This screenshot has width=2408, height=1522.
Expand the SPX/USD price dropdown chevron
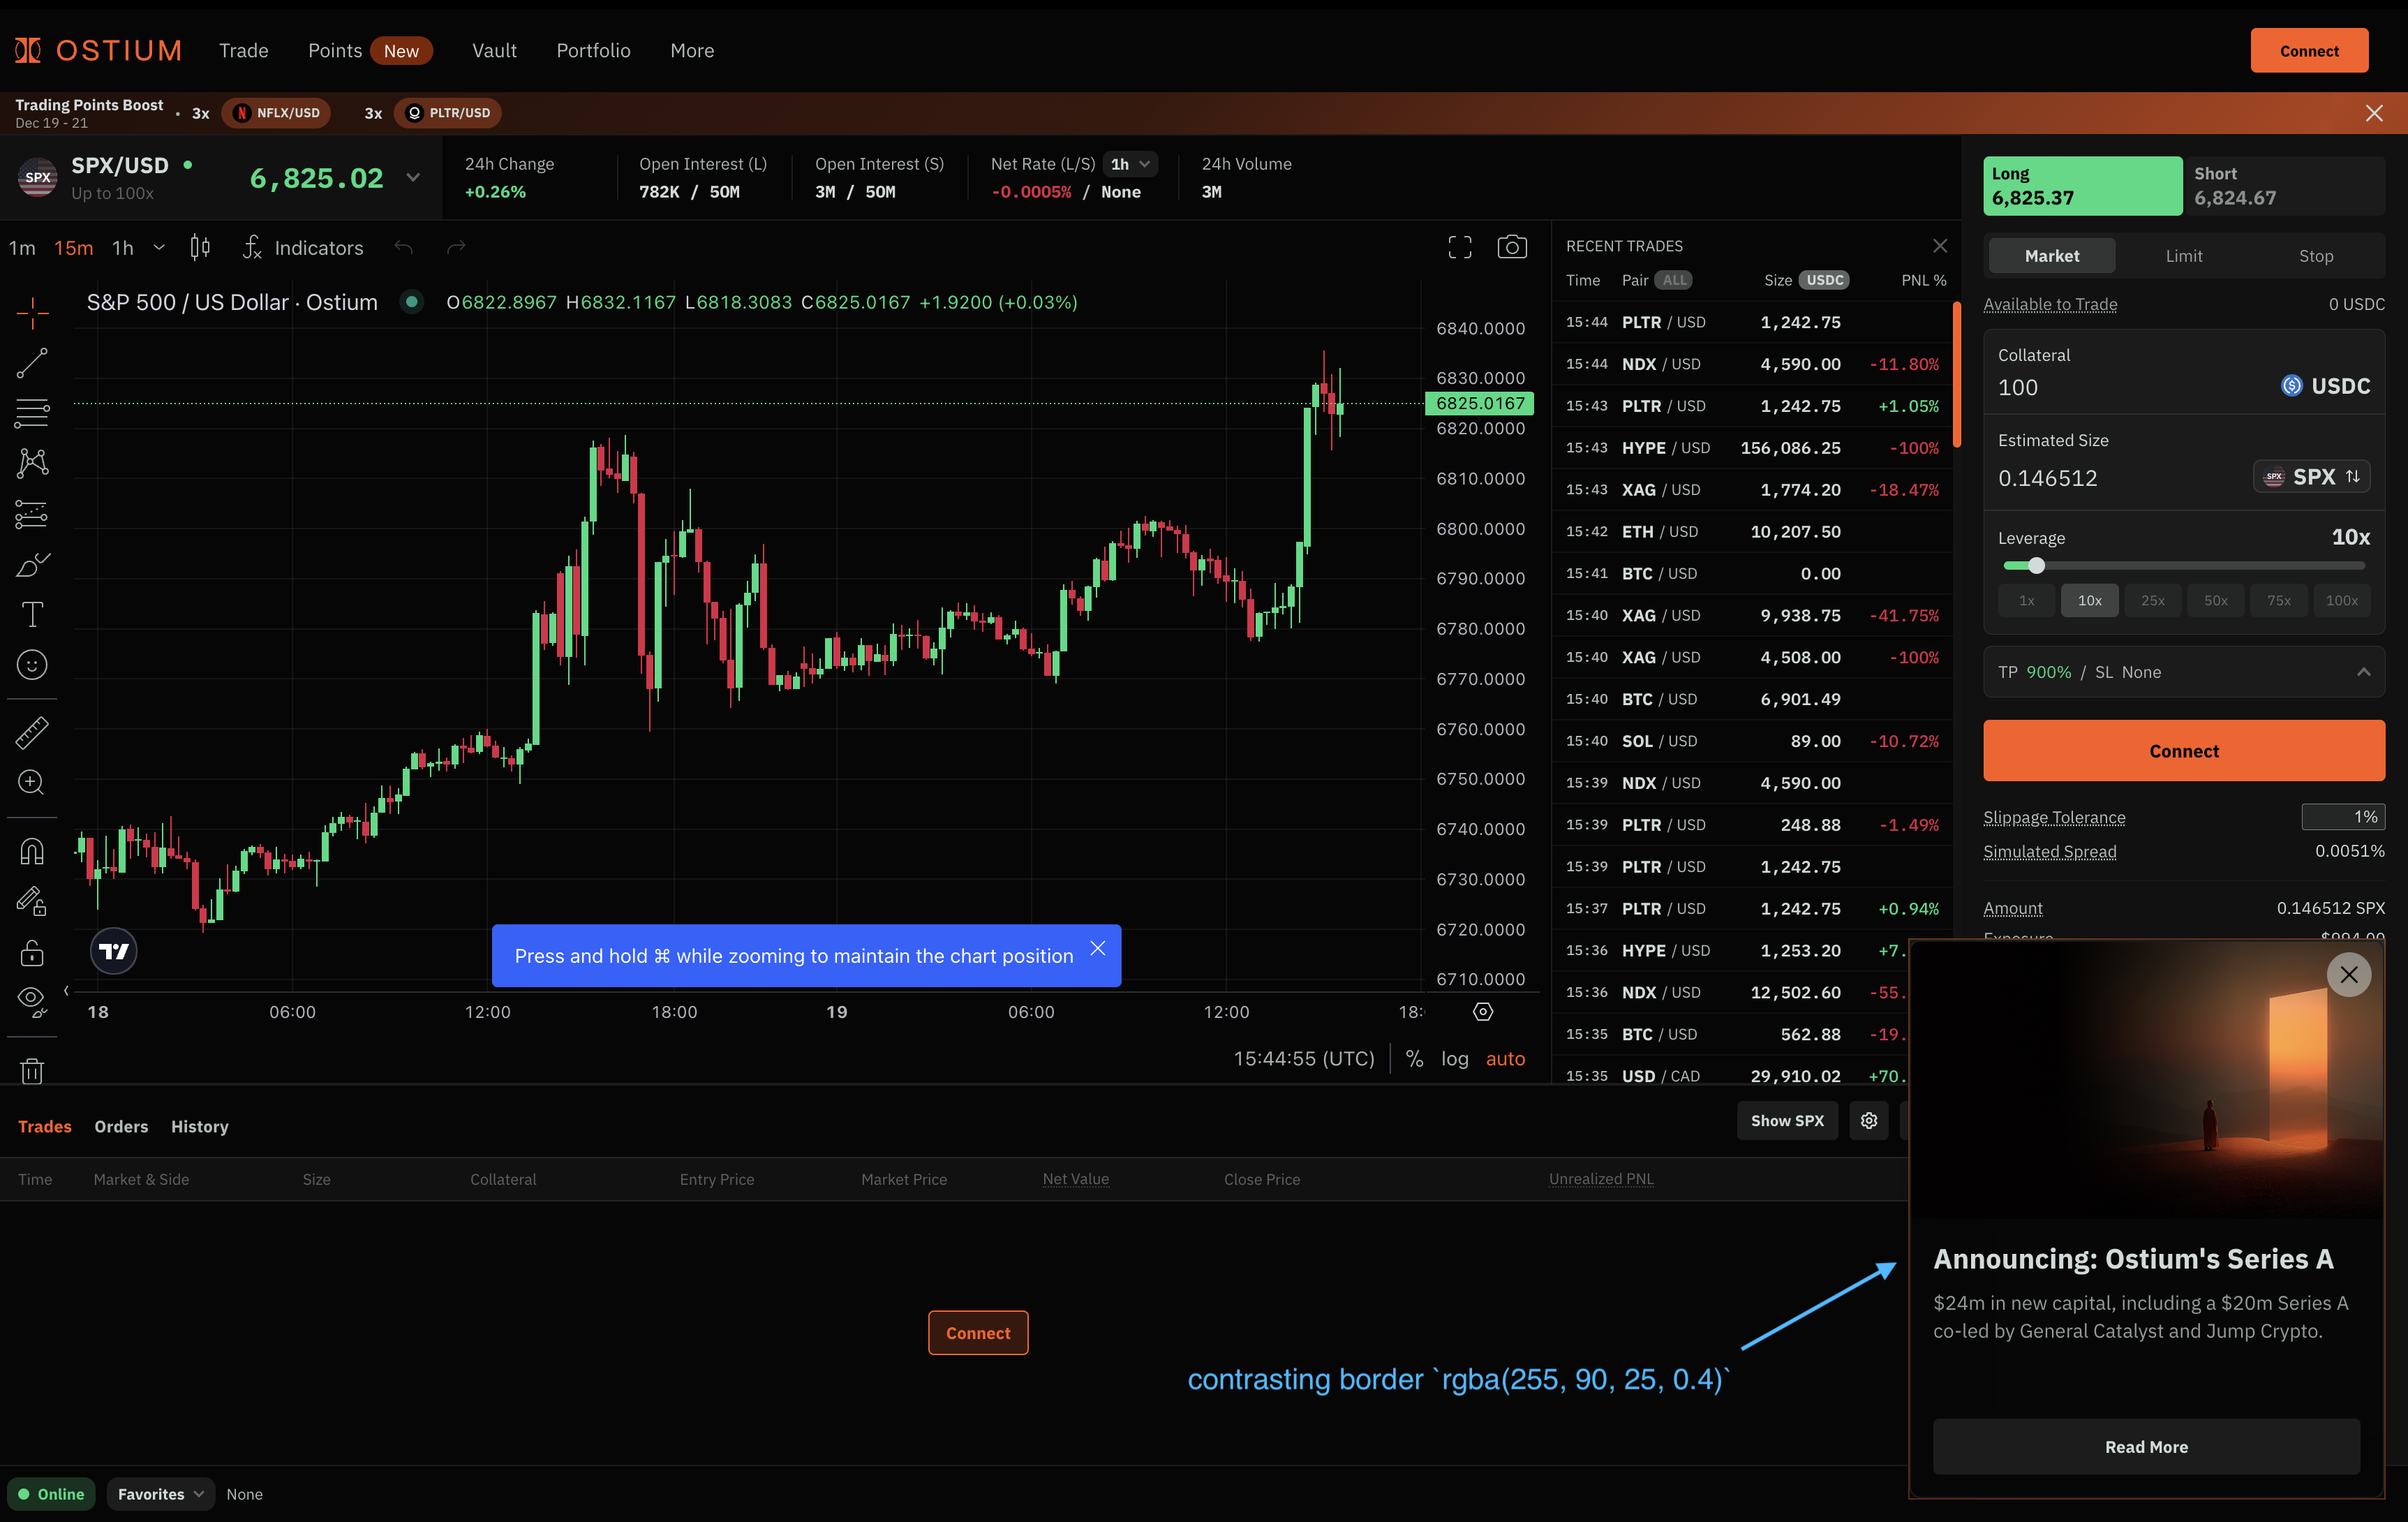(x=413, y=178)
